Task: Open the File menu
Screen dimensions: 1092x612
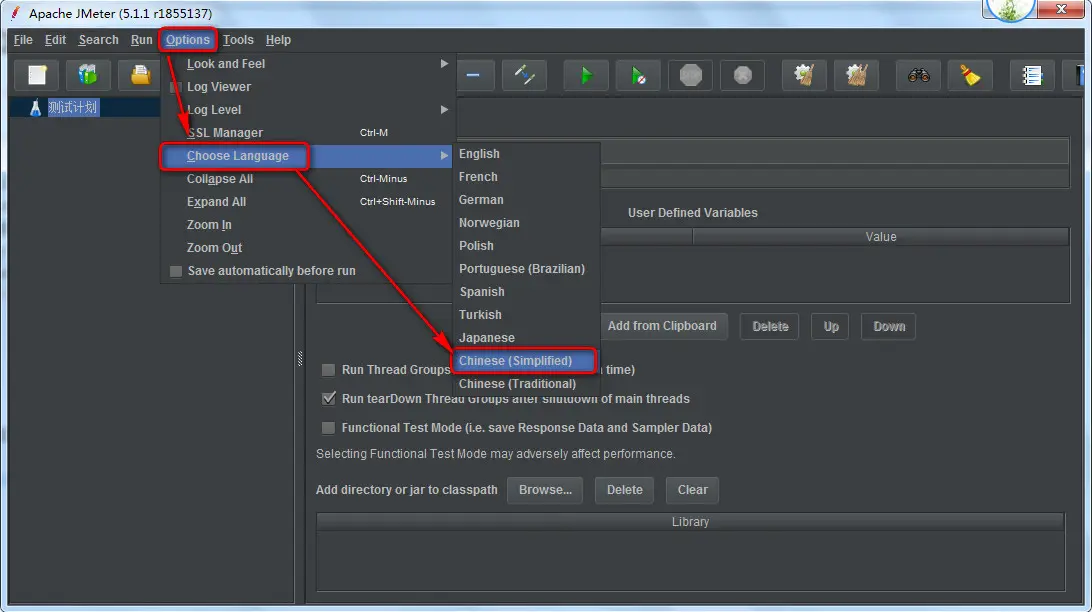Action: 23,40
